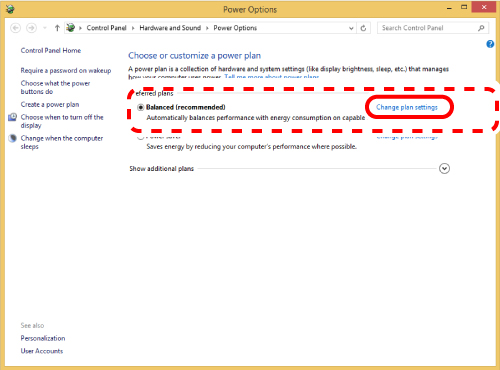Open the recent locations dropdown arrow
Viewport: 500px width, 370px height.
pos(45,28)
